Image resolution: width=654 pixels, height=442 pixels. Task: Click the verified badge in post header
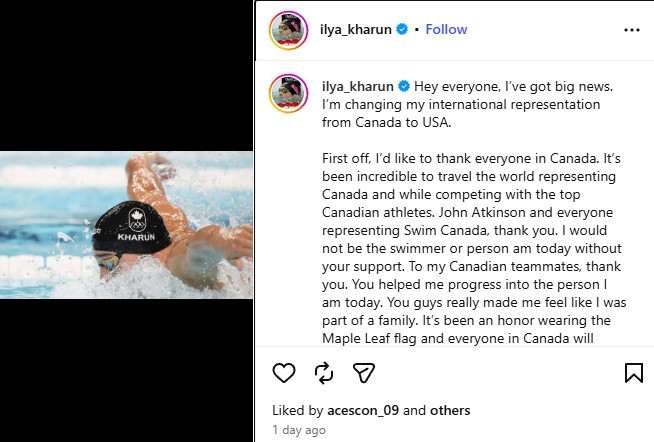pos(402,30)
